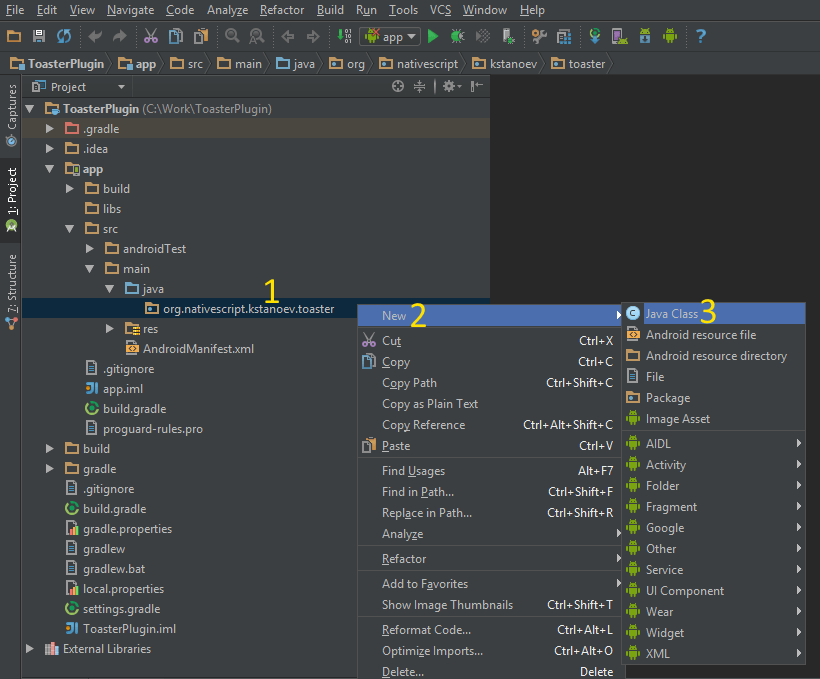Collapse the app module node
Screen dimensions: 820x679
[50, 169]
